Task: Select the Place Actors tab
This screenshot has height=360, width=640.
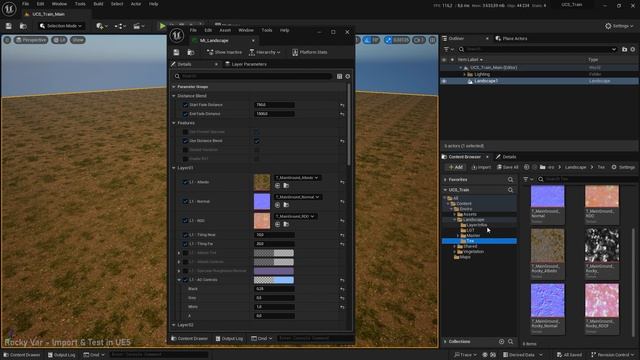Action: 511,38
